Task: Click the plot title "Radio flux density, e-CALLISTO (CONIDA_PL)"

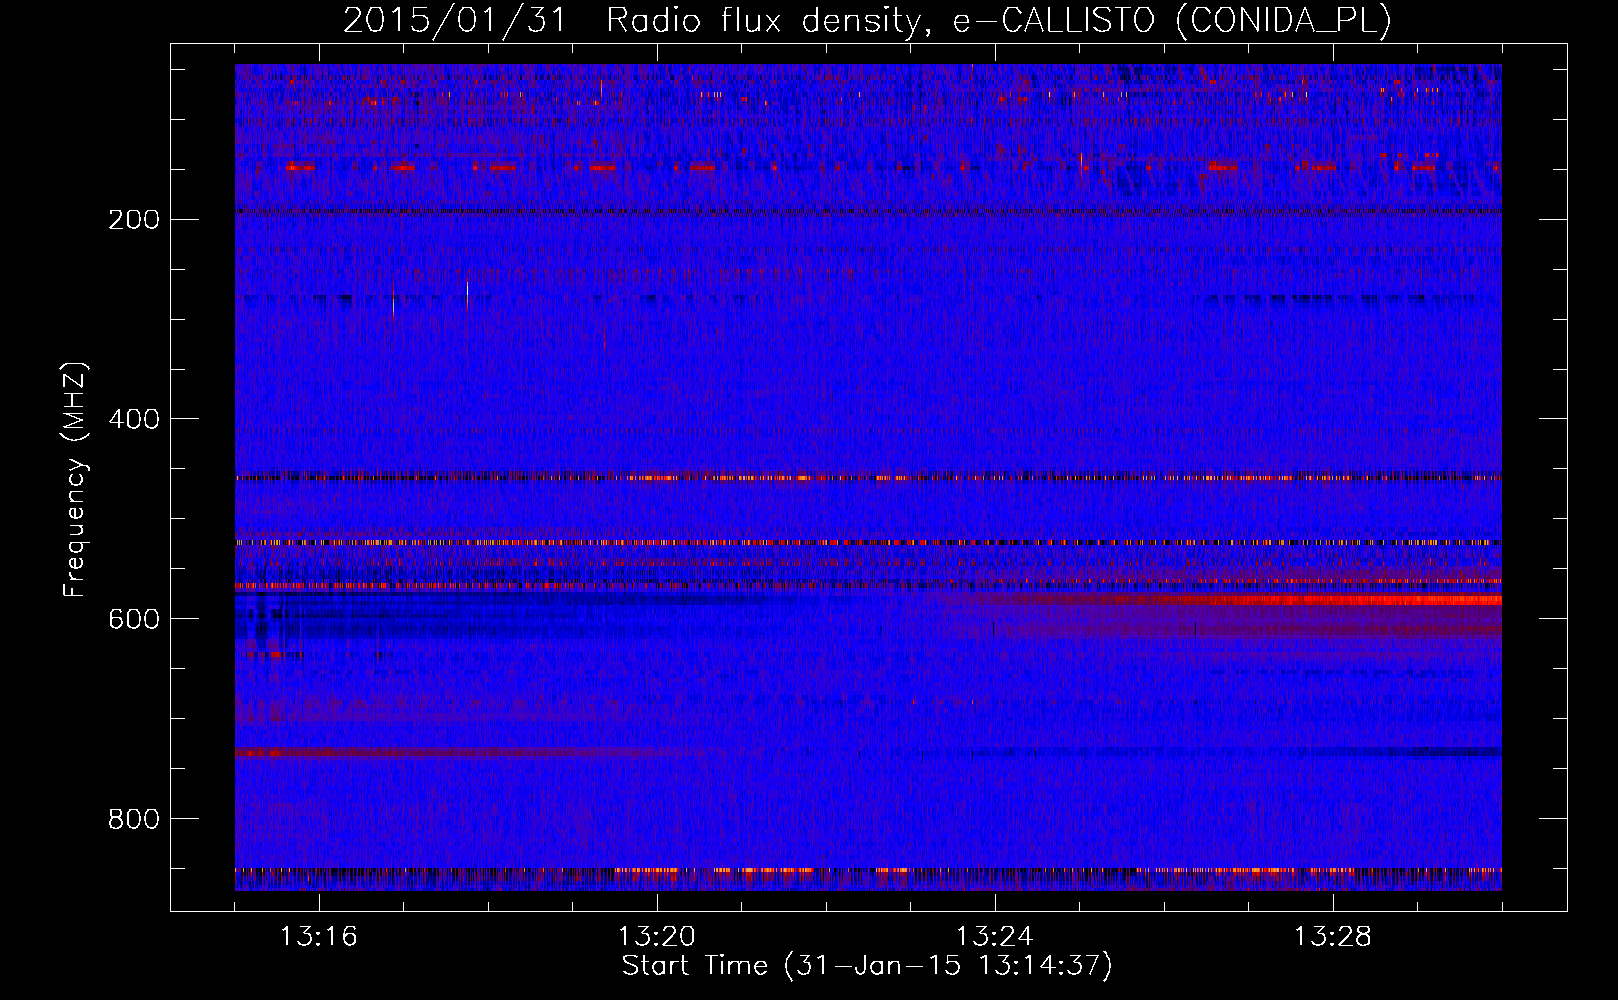Action: coord(999,20)
